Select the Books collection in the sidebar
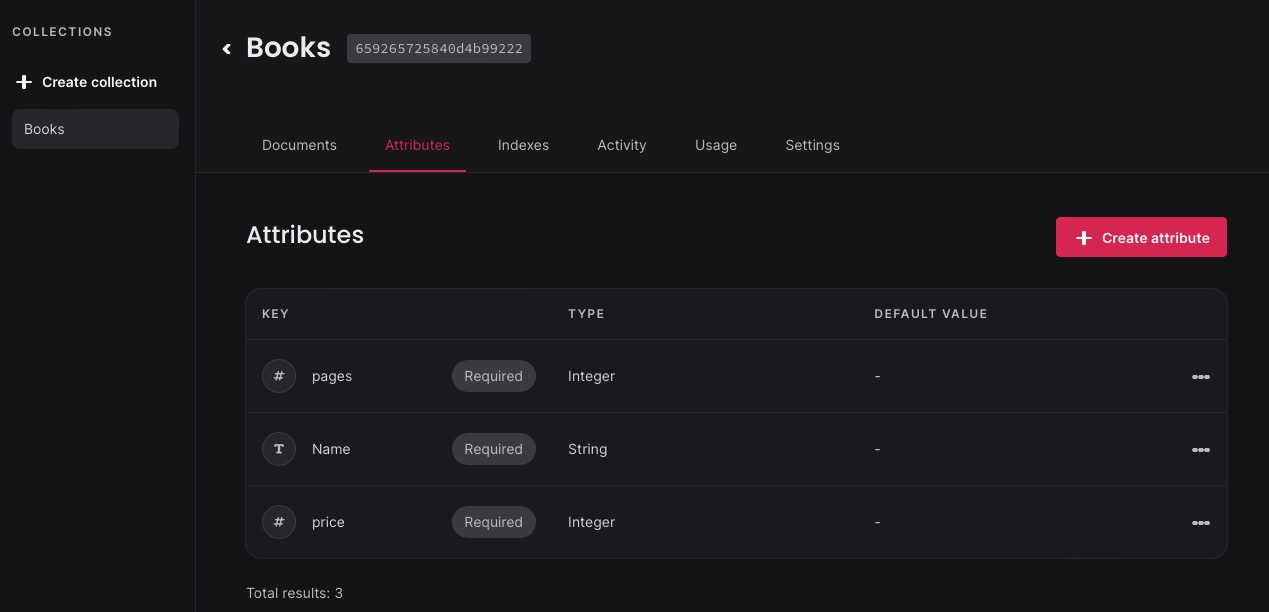The width and height of the screenshot is (1269, 612). click(95, 129)
